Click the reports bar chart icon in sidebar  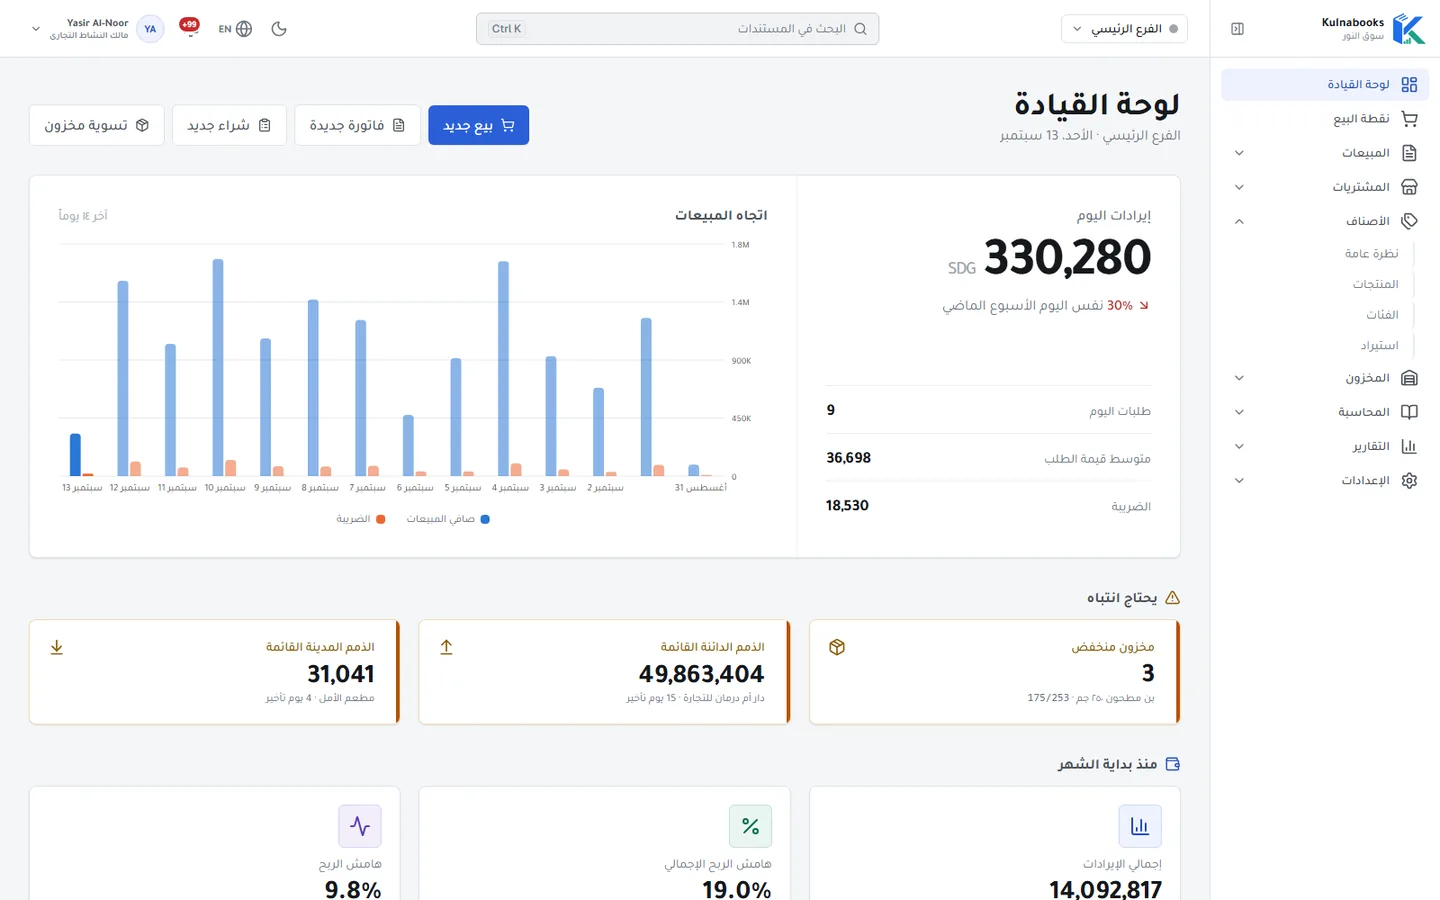pyautogui.click(x=1409, y=446)
